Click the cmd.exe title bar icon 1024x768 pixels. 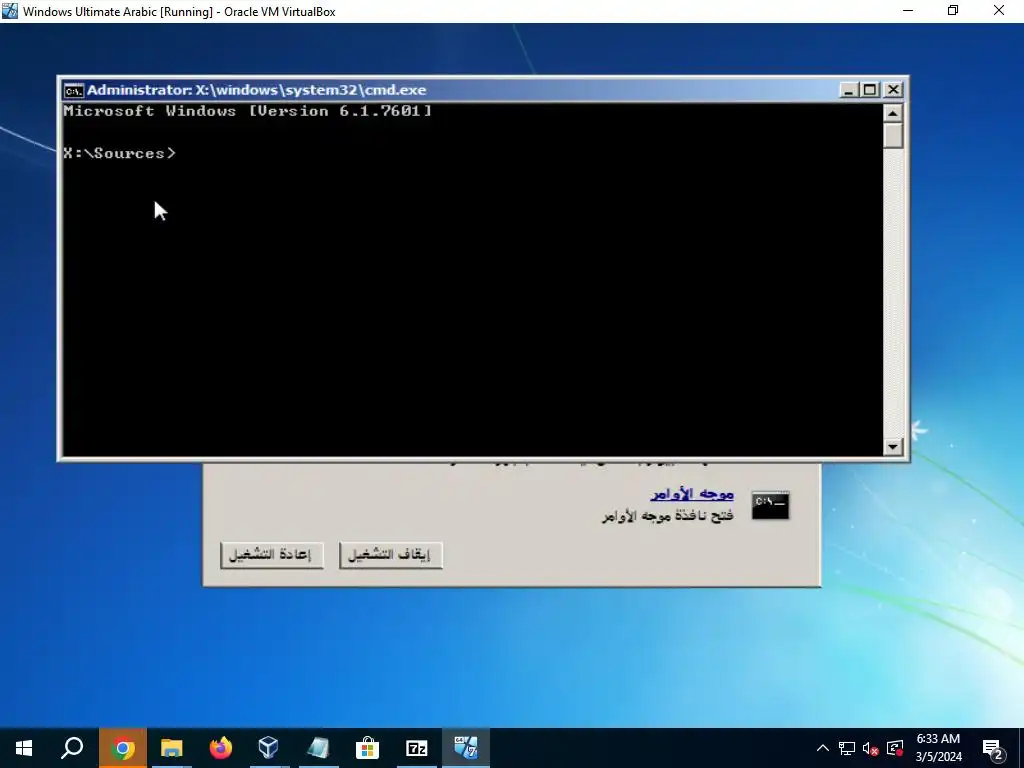pyautogui.click(x=73, y=90)
